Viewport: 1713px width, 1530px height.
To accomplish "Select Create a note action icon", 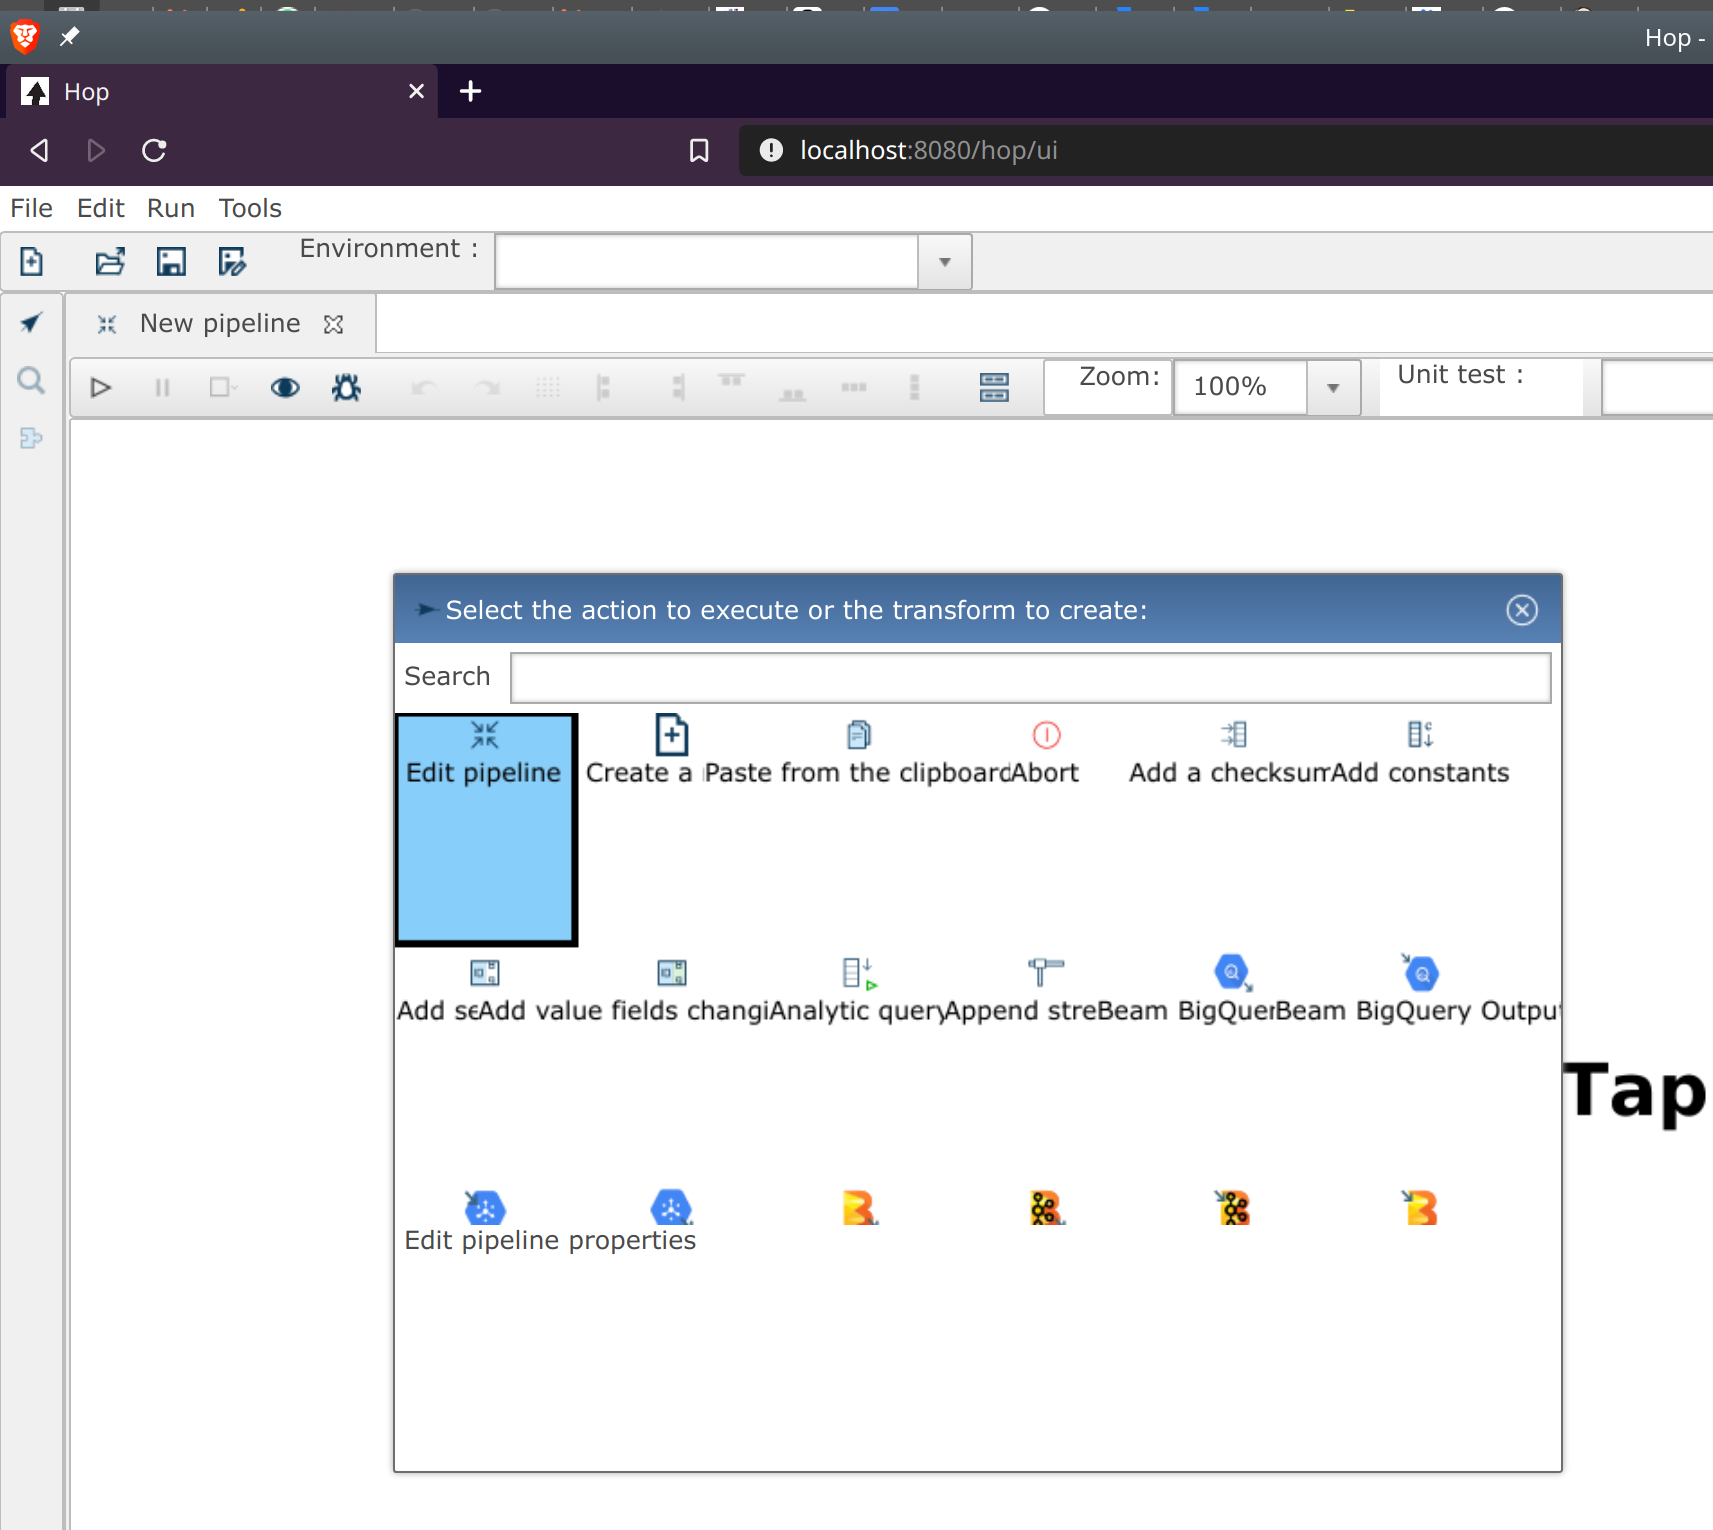I will pos(671,736).
